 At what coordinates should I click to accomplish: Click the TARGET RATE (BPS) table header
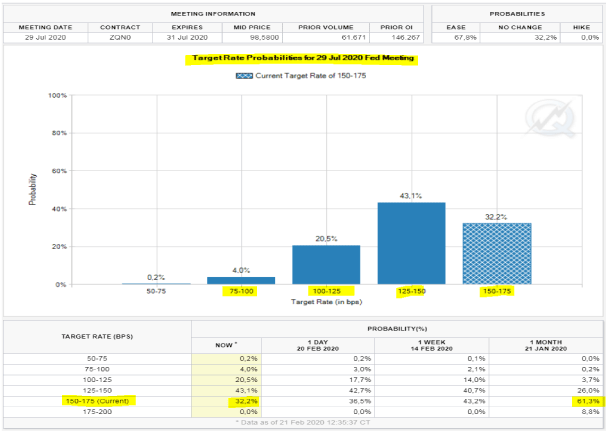coord(96,337)
